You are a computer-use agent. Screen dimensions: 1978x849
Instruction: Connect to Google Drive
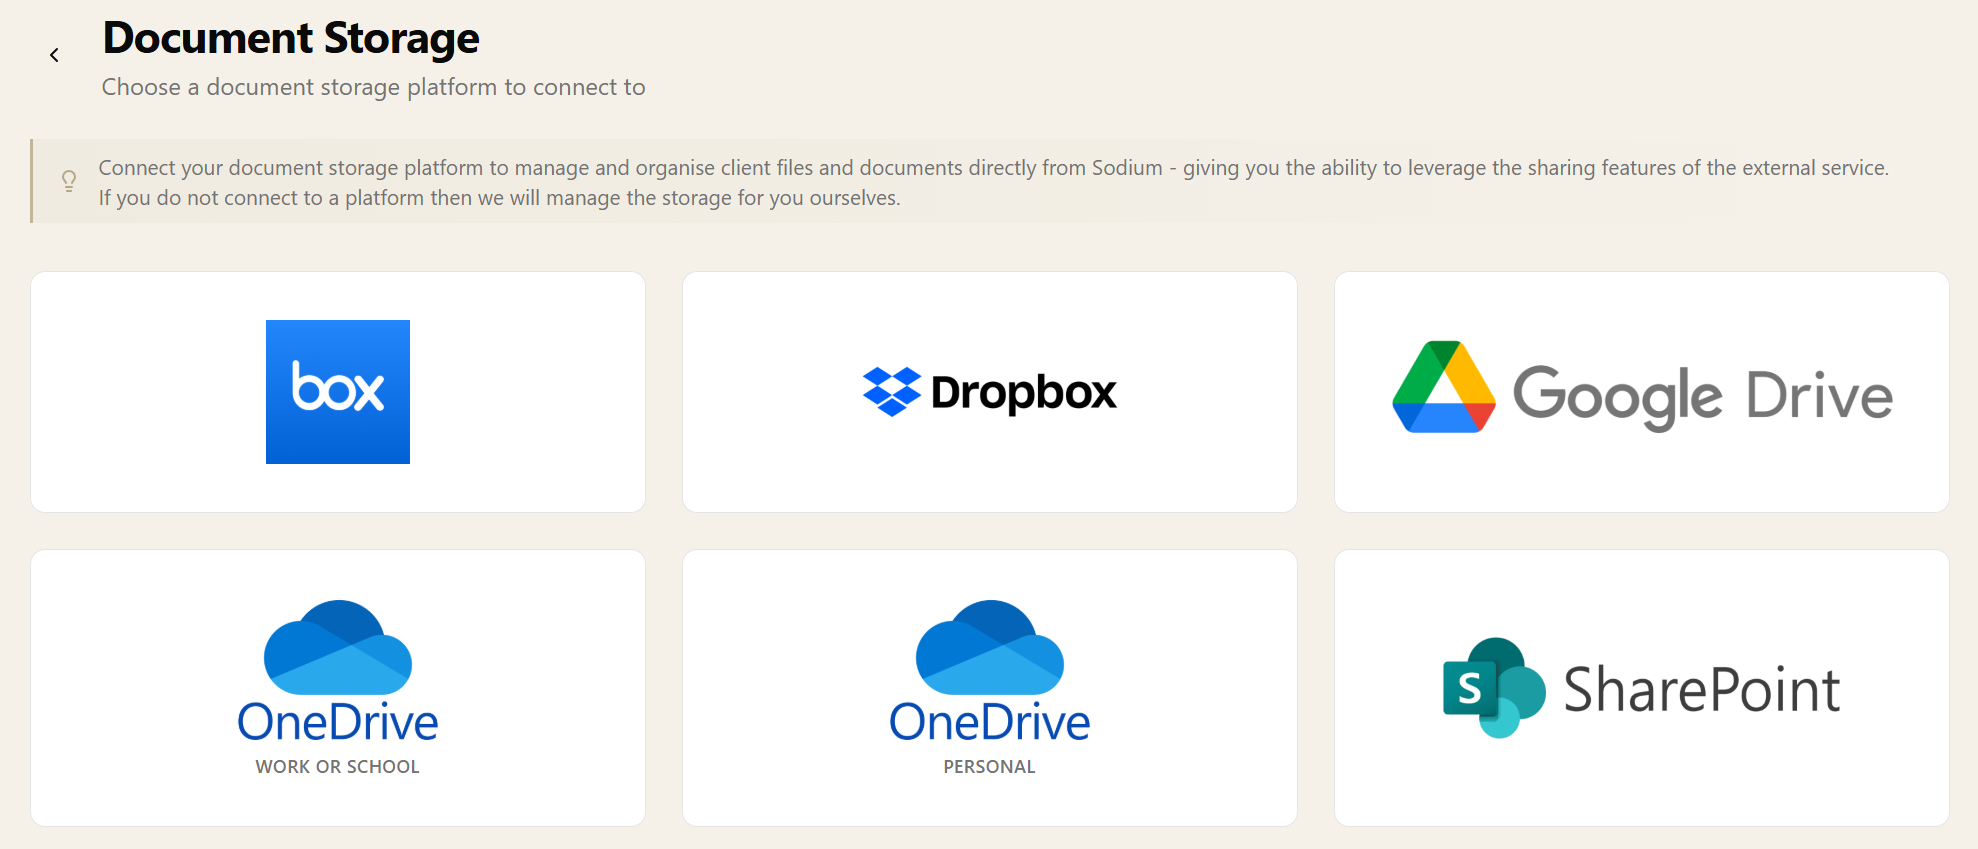pyautogui.click(x=1642, y=392)
